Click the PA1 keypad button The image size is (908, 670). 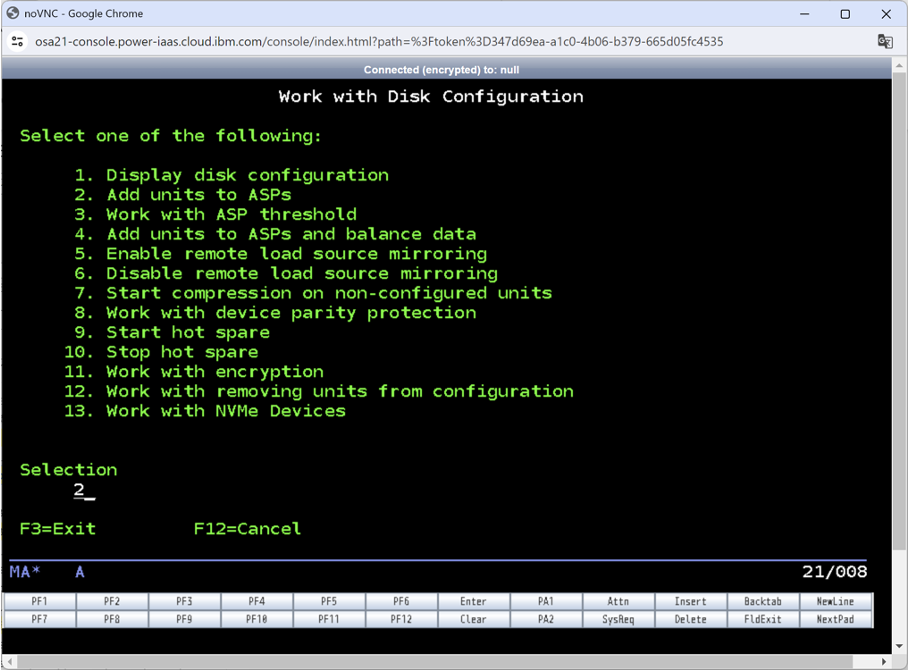546,601
